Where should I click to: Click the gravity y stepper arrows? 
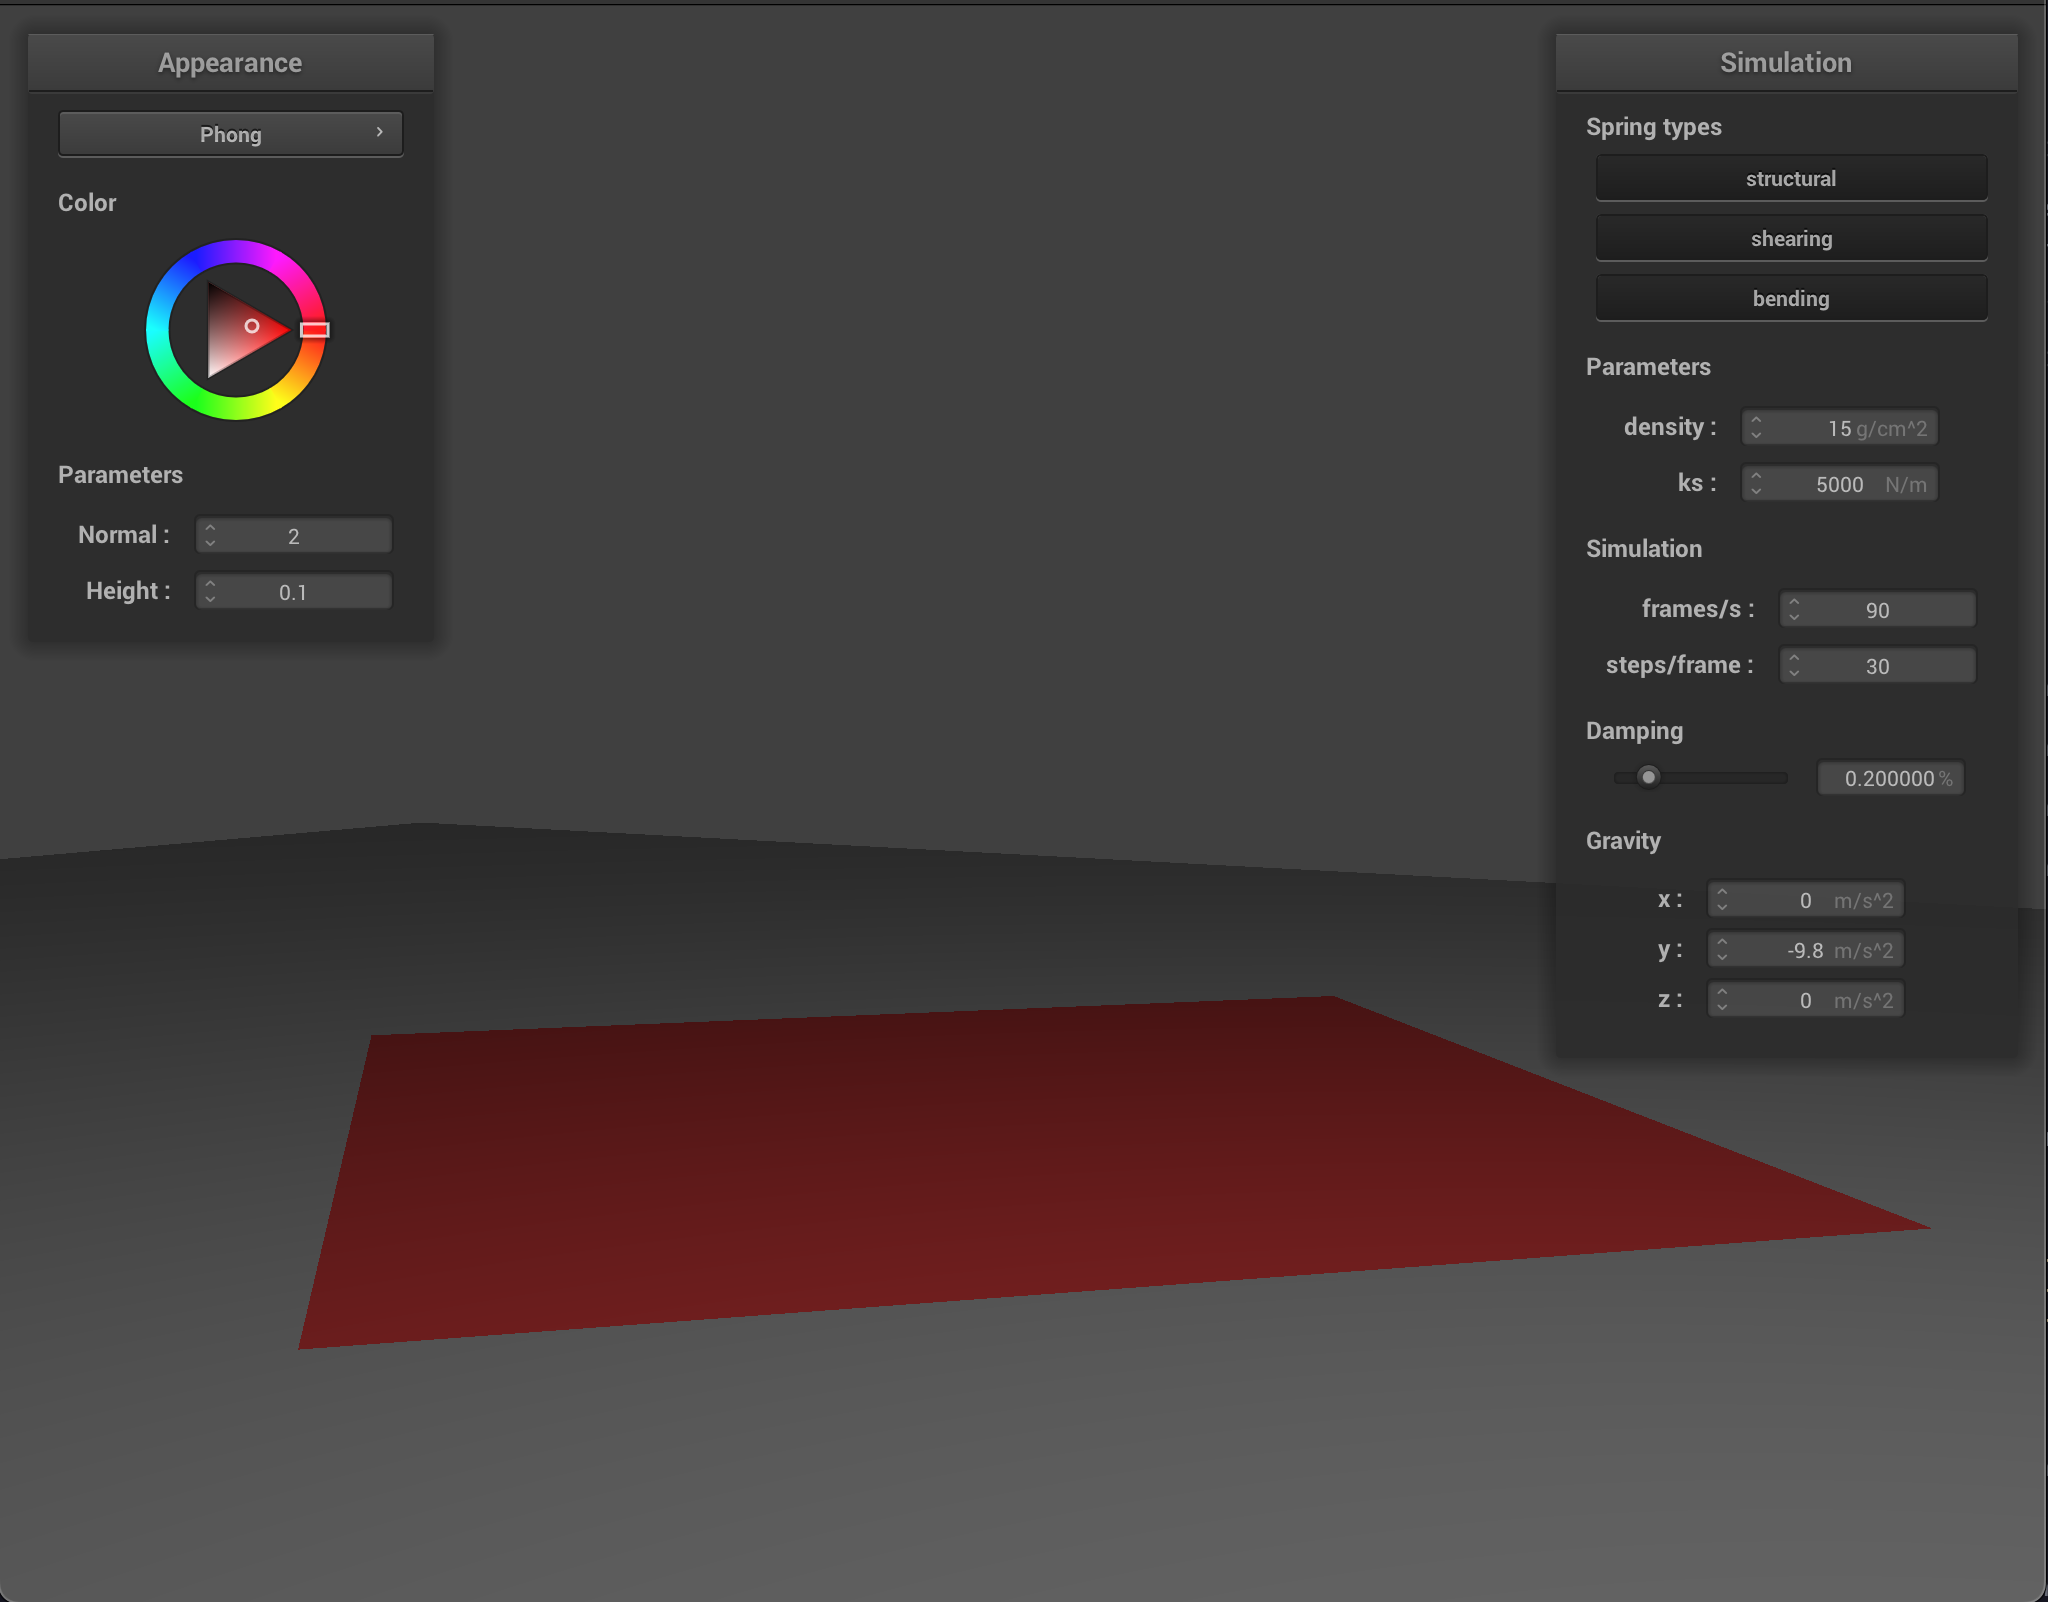coord(1722,950)
